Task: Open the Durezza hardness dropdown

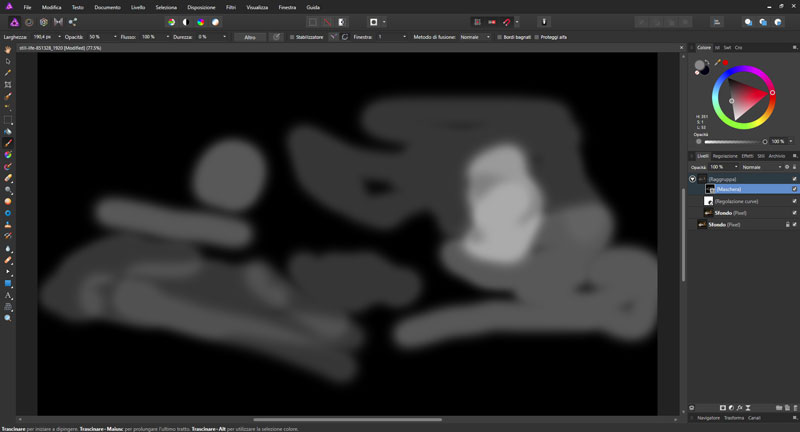Action: tap(224, 37)
